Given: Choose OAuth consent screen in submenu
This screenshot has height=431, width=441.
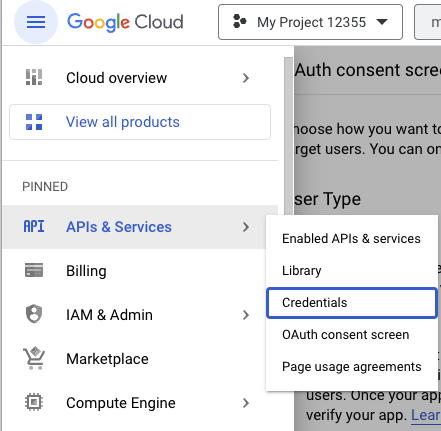Looking at the screenshot, I should click(x=351, y=335).
